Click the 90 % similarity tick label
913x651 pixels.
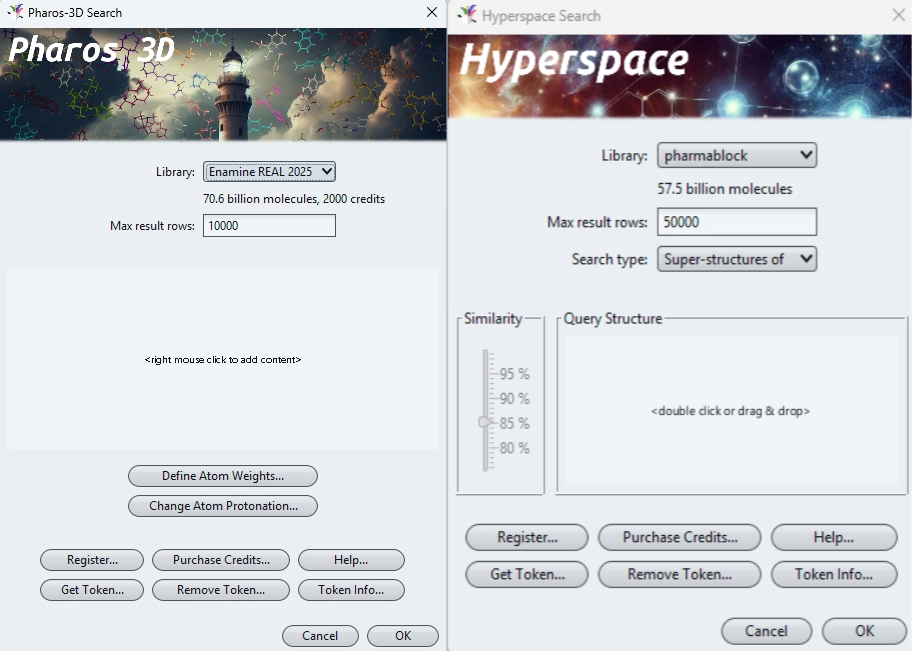514,399
